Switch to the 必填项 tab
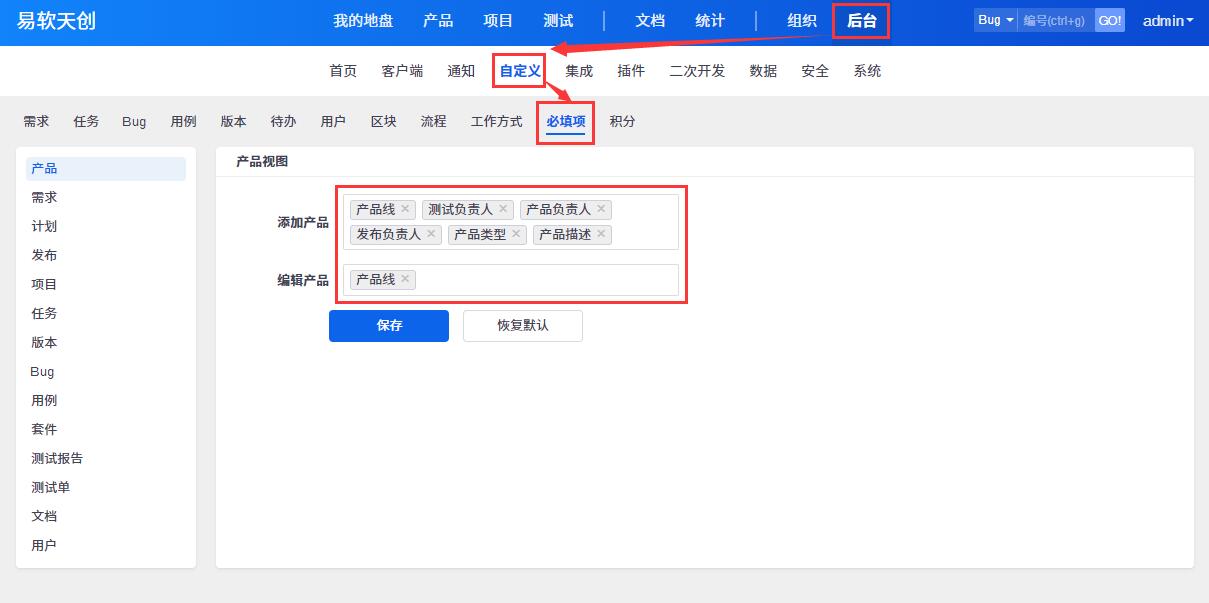Viewport: 1209px width, 603px height. pyautogui.click(x=566, y=121)
